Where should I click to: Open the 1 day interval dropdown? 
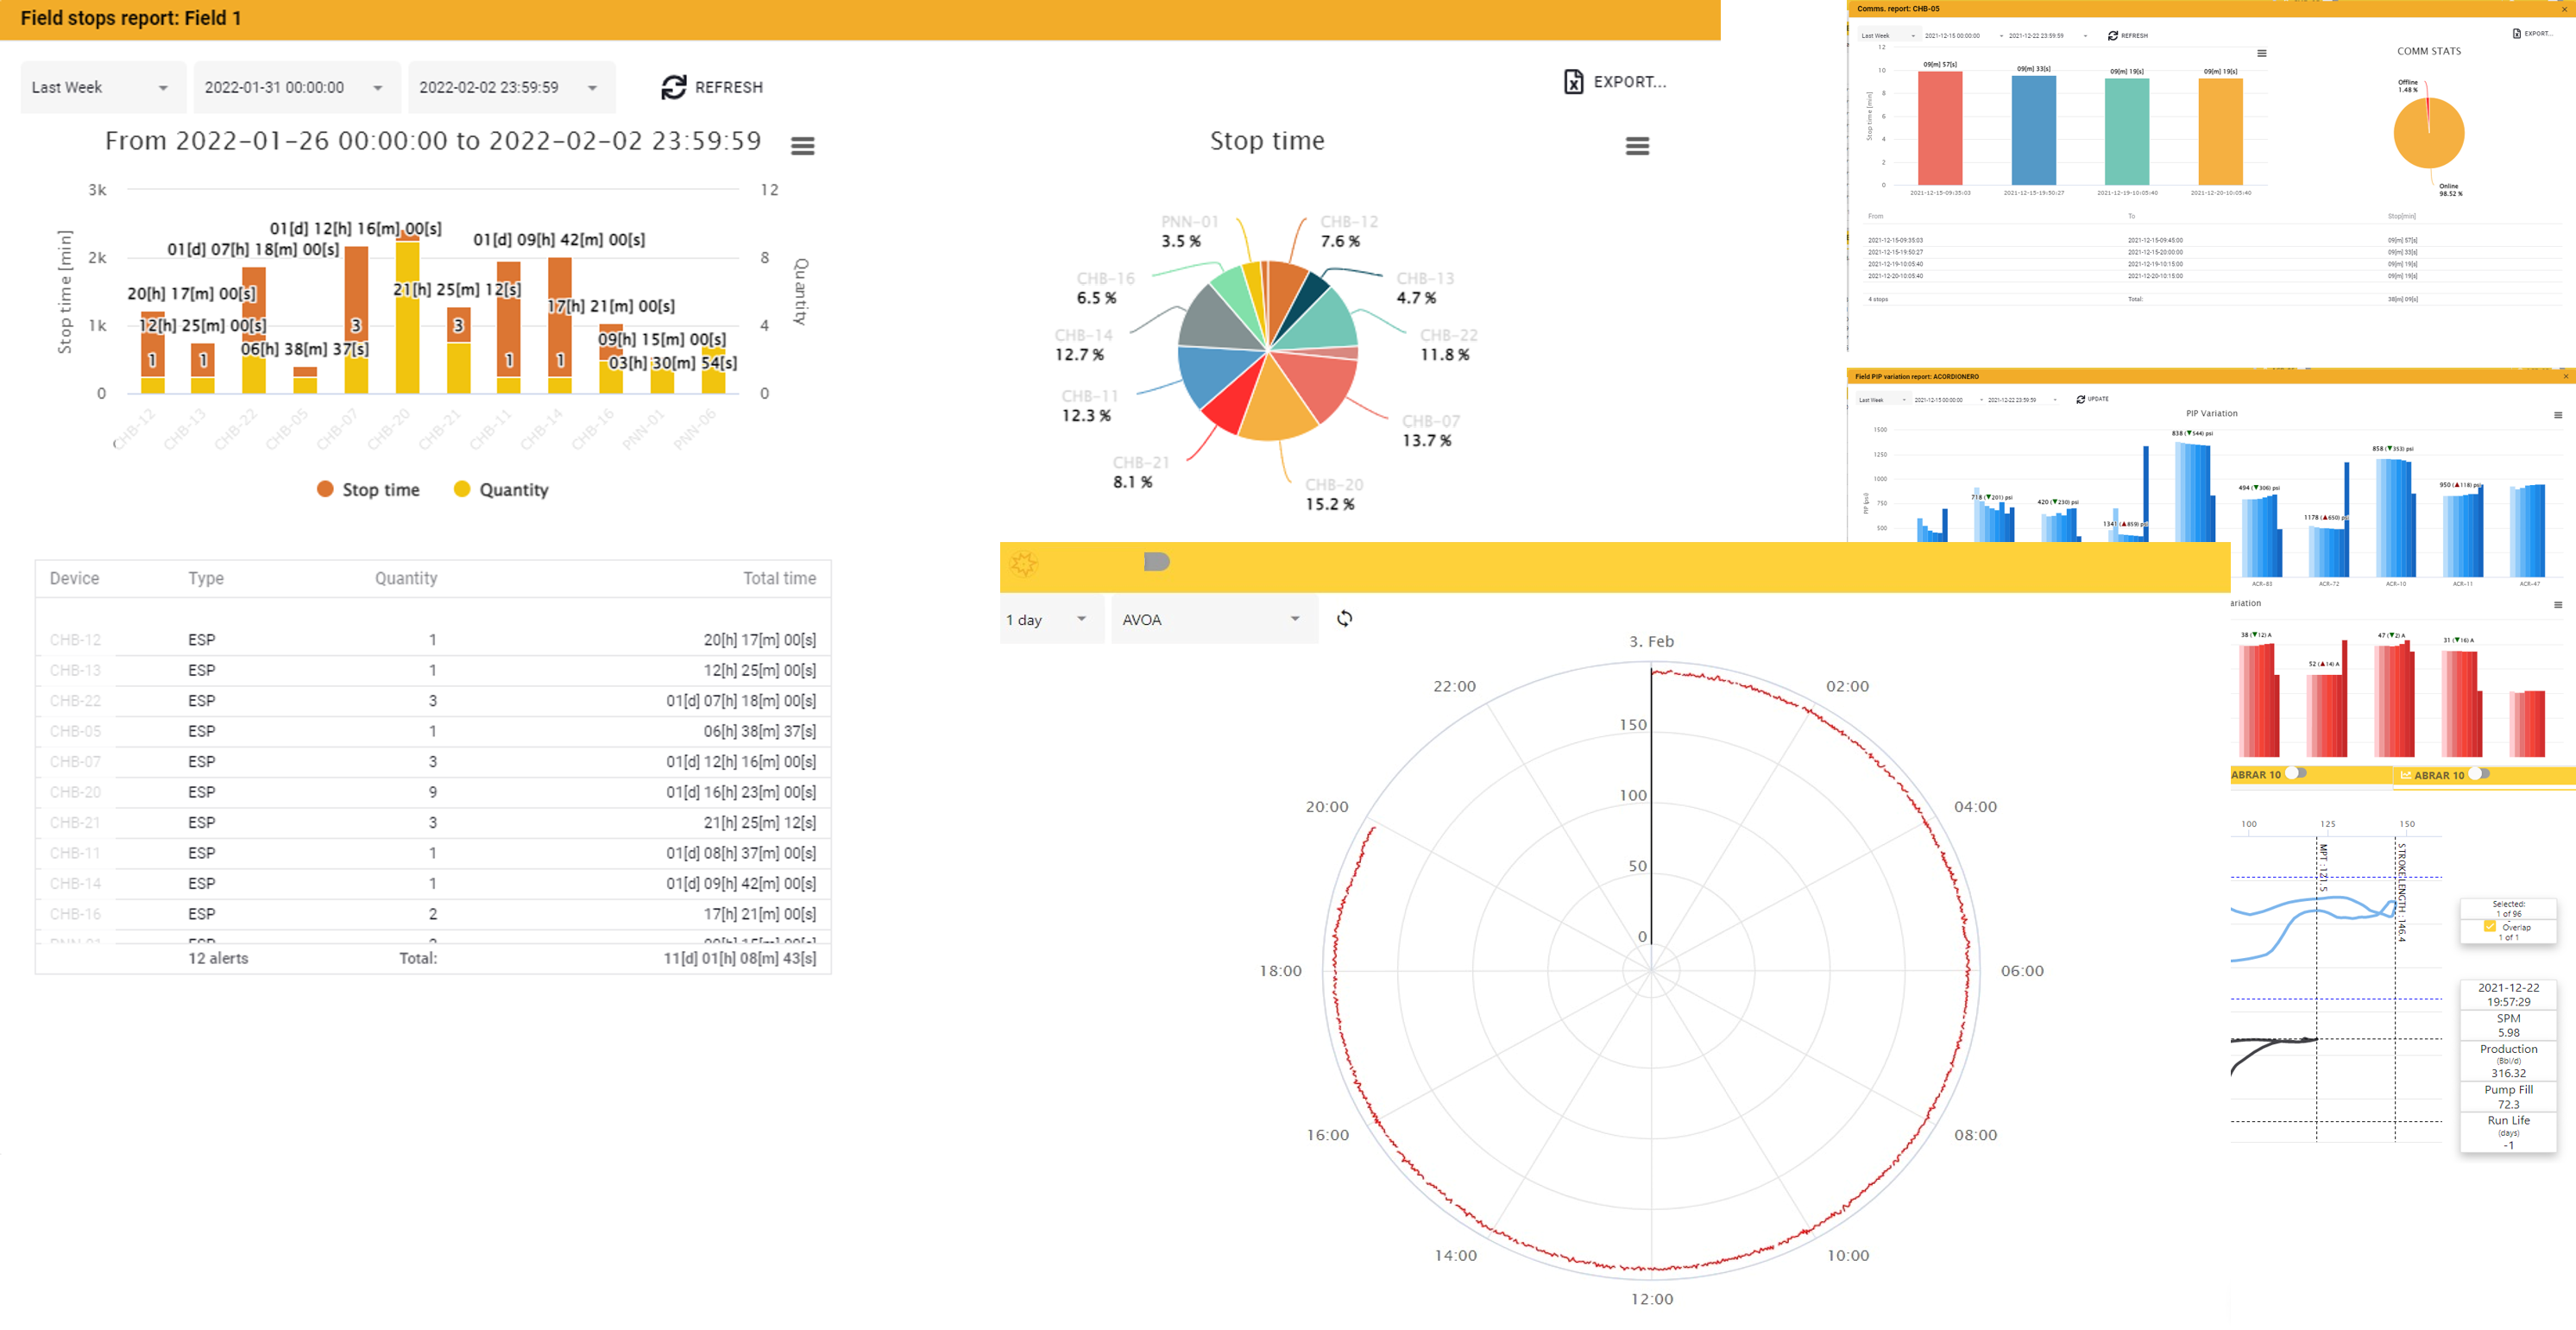pos(1050,619)
